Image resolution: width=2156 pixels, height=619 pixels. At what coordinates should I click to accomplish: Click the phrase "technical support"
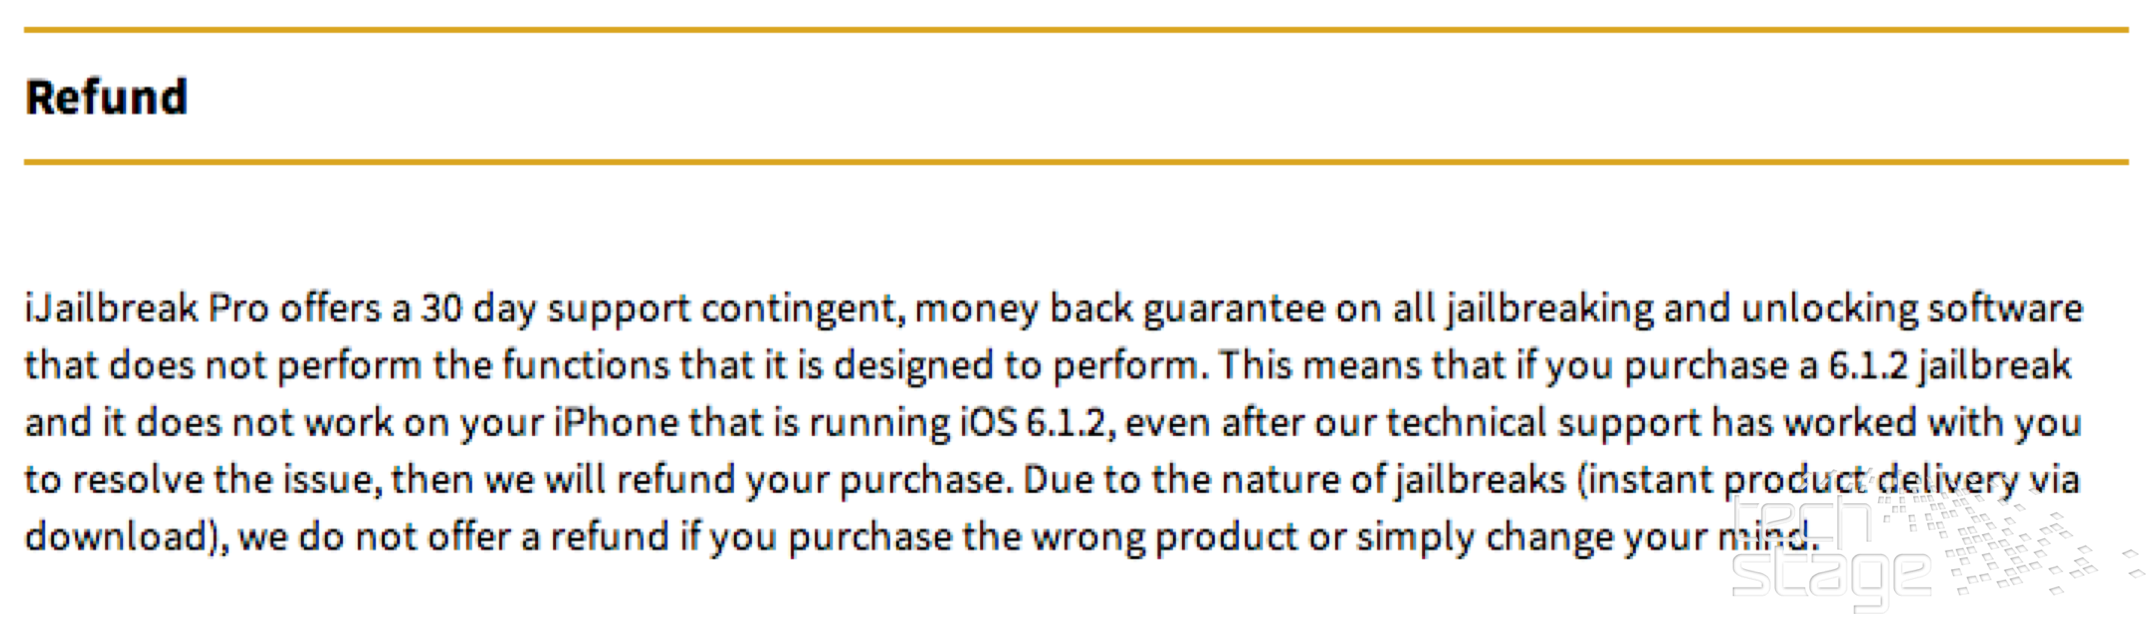click(1542, 423)
